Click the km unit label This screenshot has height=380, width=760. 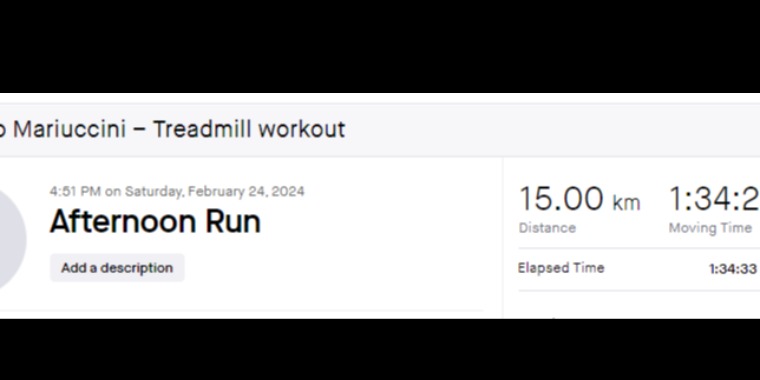click(x=626, y=203)
